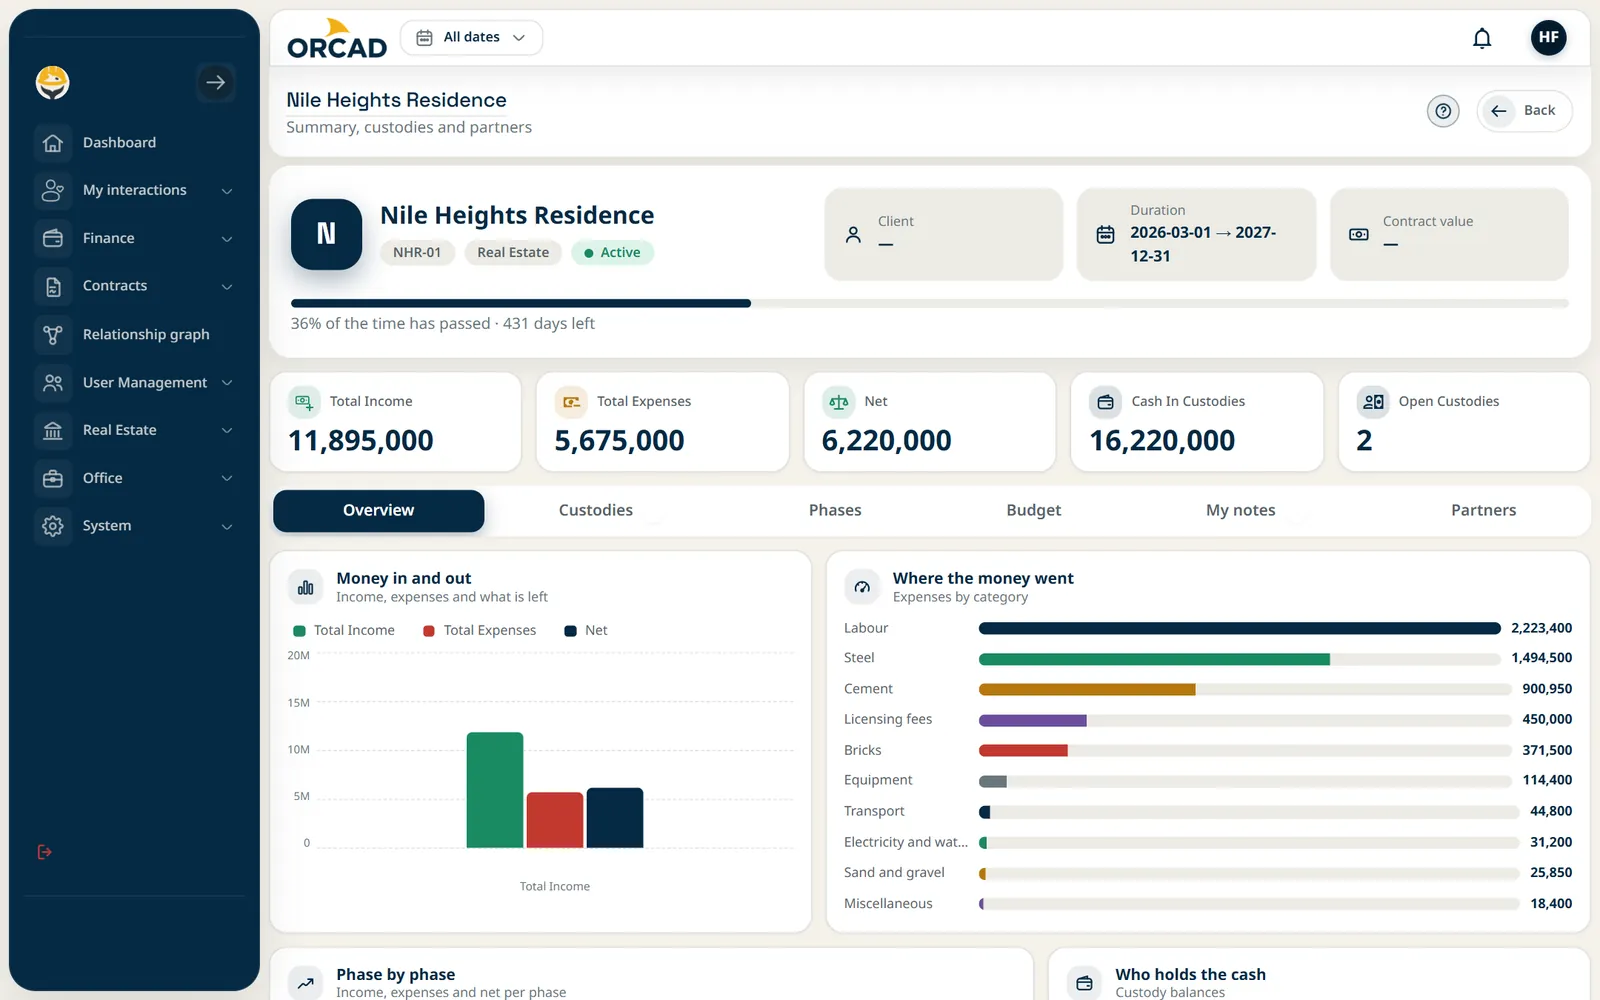1600x1000 pixels.
Task: Expand the Contracts menu chevron
Action: (227, 287)
